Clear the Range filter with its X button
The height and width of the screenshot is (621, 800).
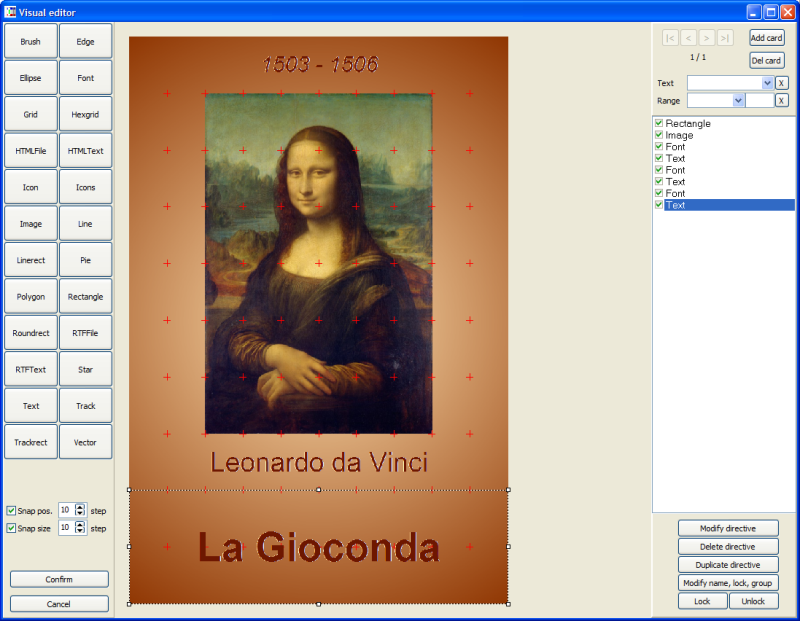781,101
